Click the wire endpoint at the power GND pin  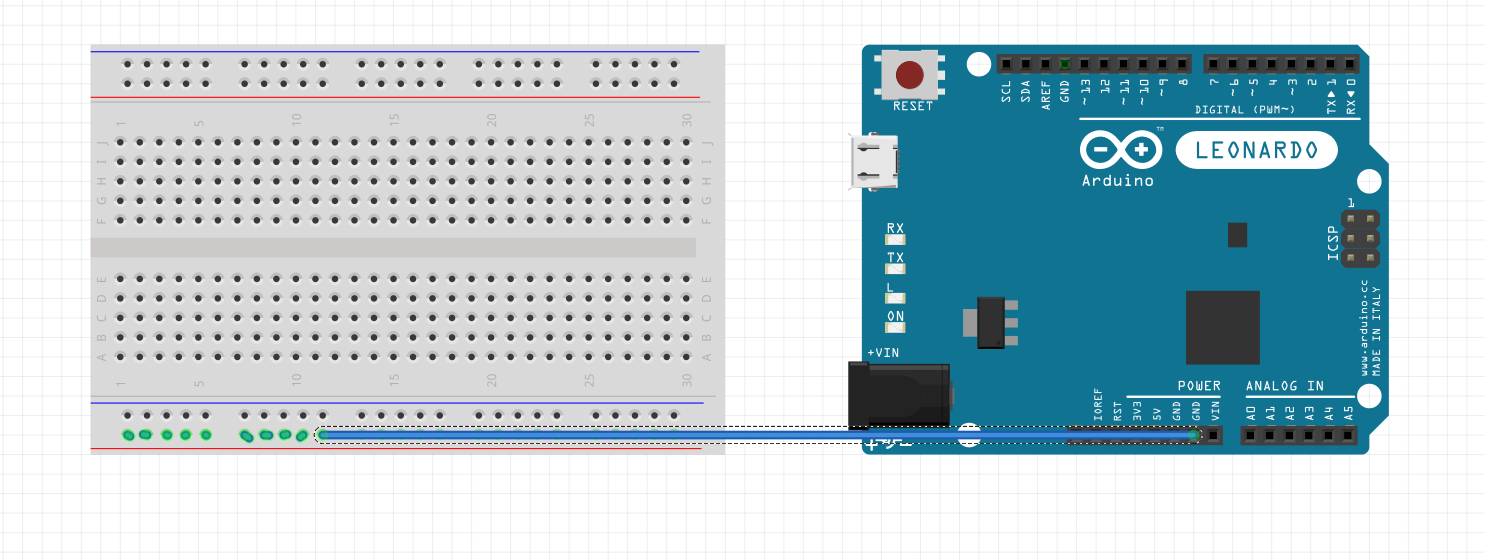click(x=1194, y=435)
